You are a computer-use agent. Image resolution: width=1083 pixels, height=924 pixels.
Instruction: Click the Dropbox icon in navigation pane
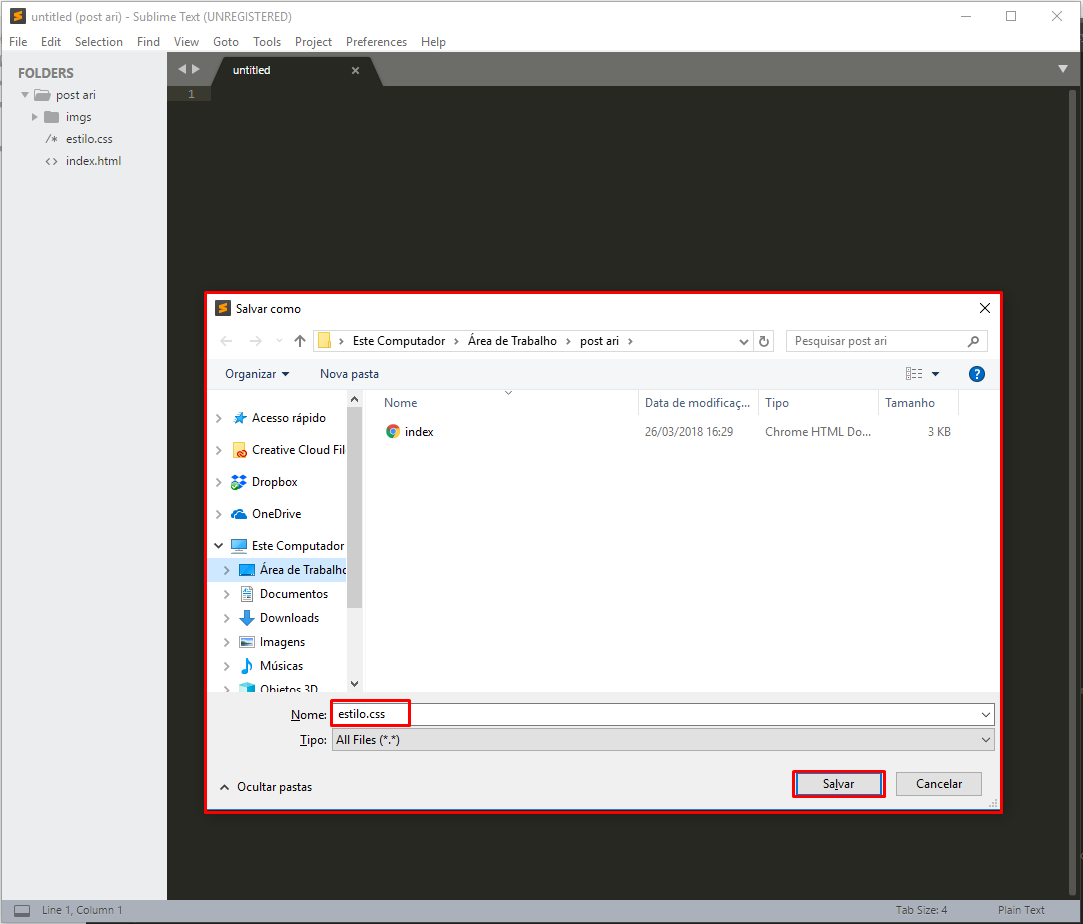tap(239, 482)
